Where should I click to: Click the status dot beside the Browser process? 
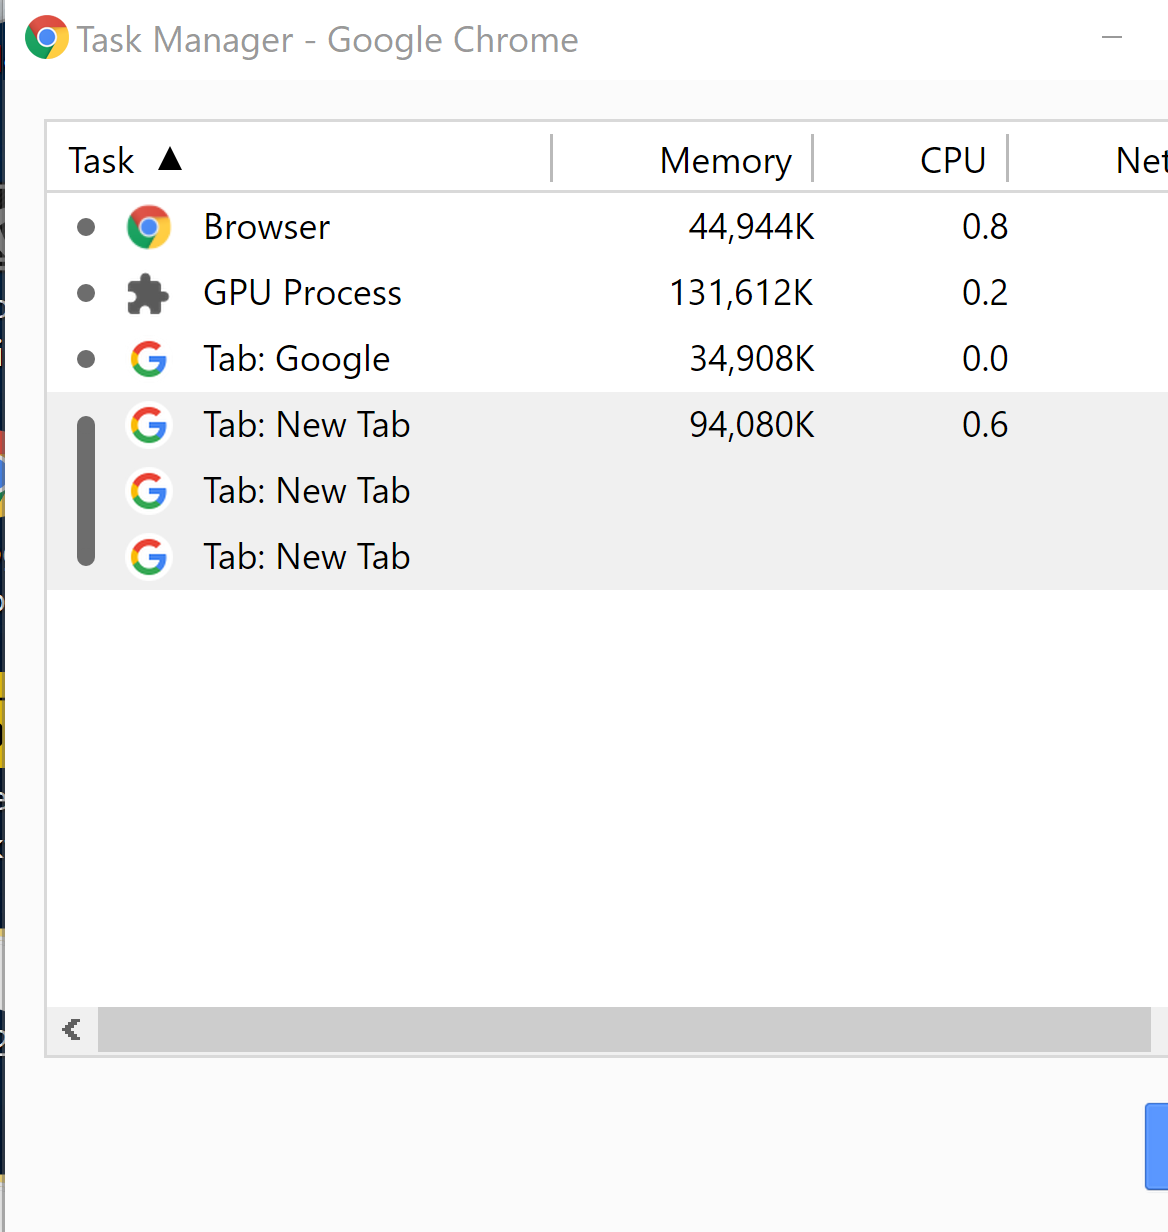pos(85,227)
